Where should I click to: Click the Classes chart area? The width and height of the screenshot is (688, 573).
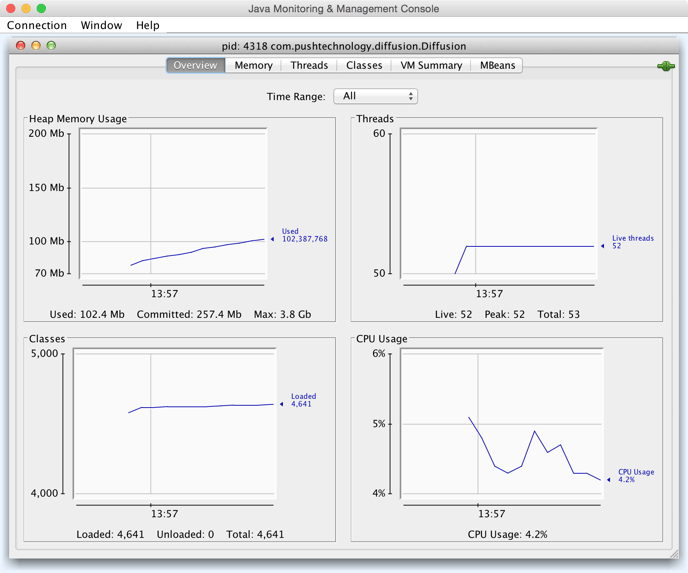click(x=175, y=424)
